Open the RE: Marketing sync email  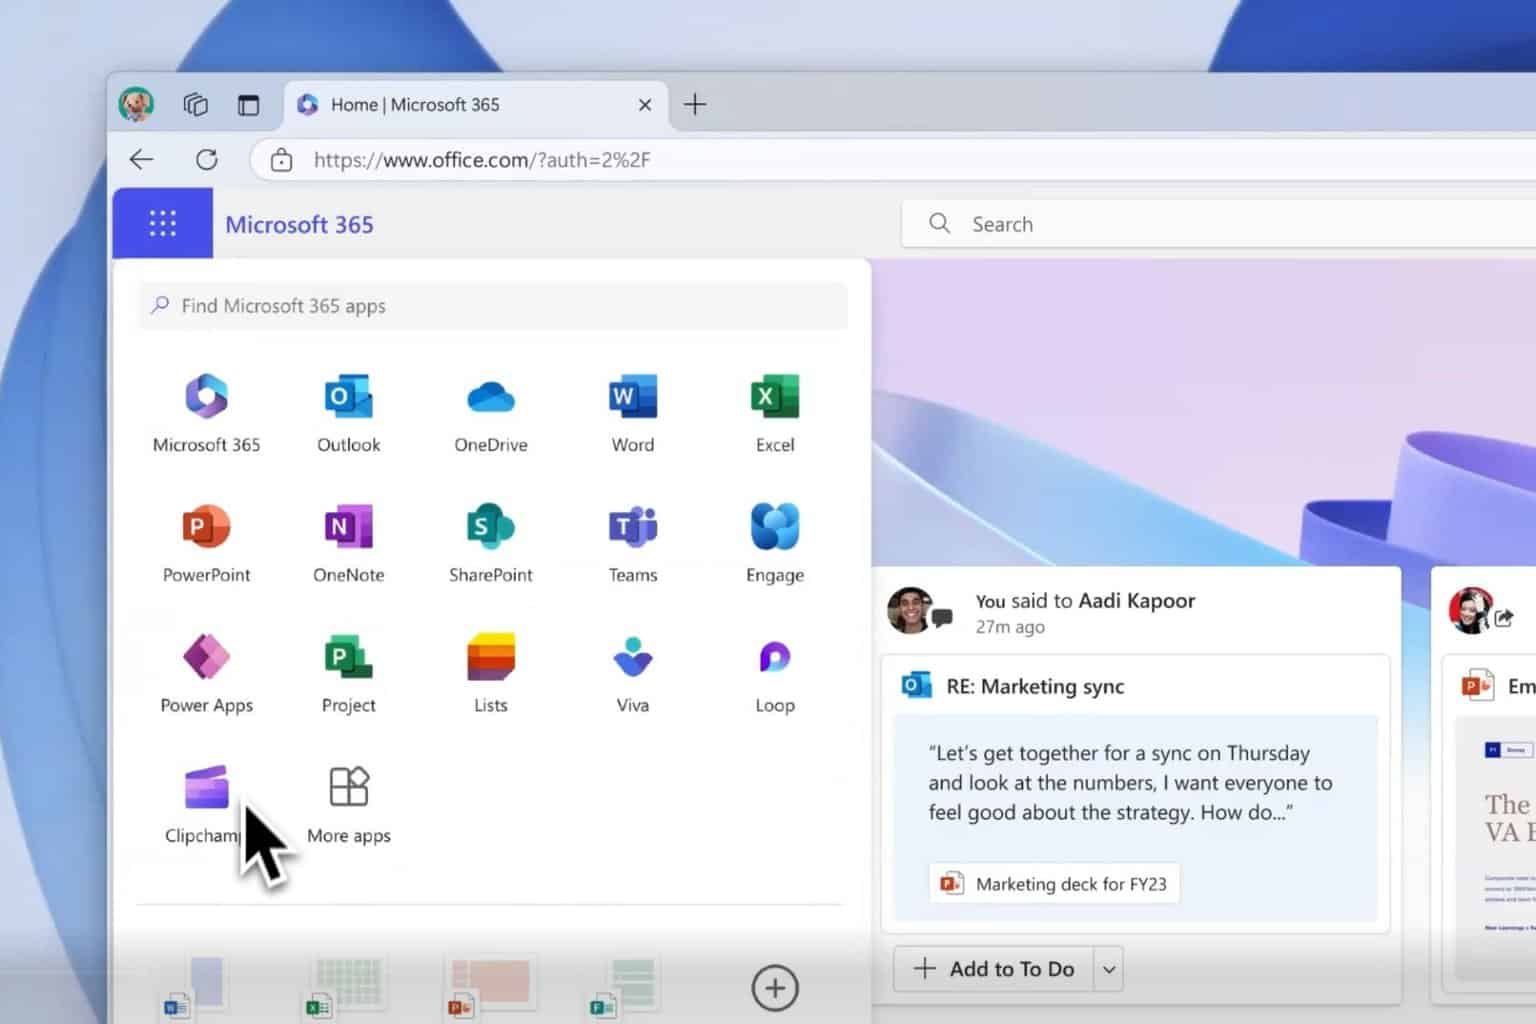pyautogui.click(x=1035, y=686)
